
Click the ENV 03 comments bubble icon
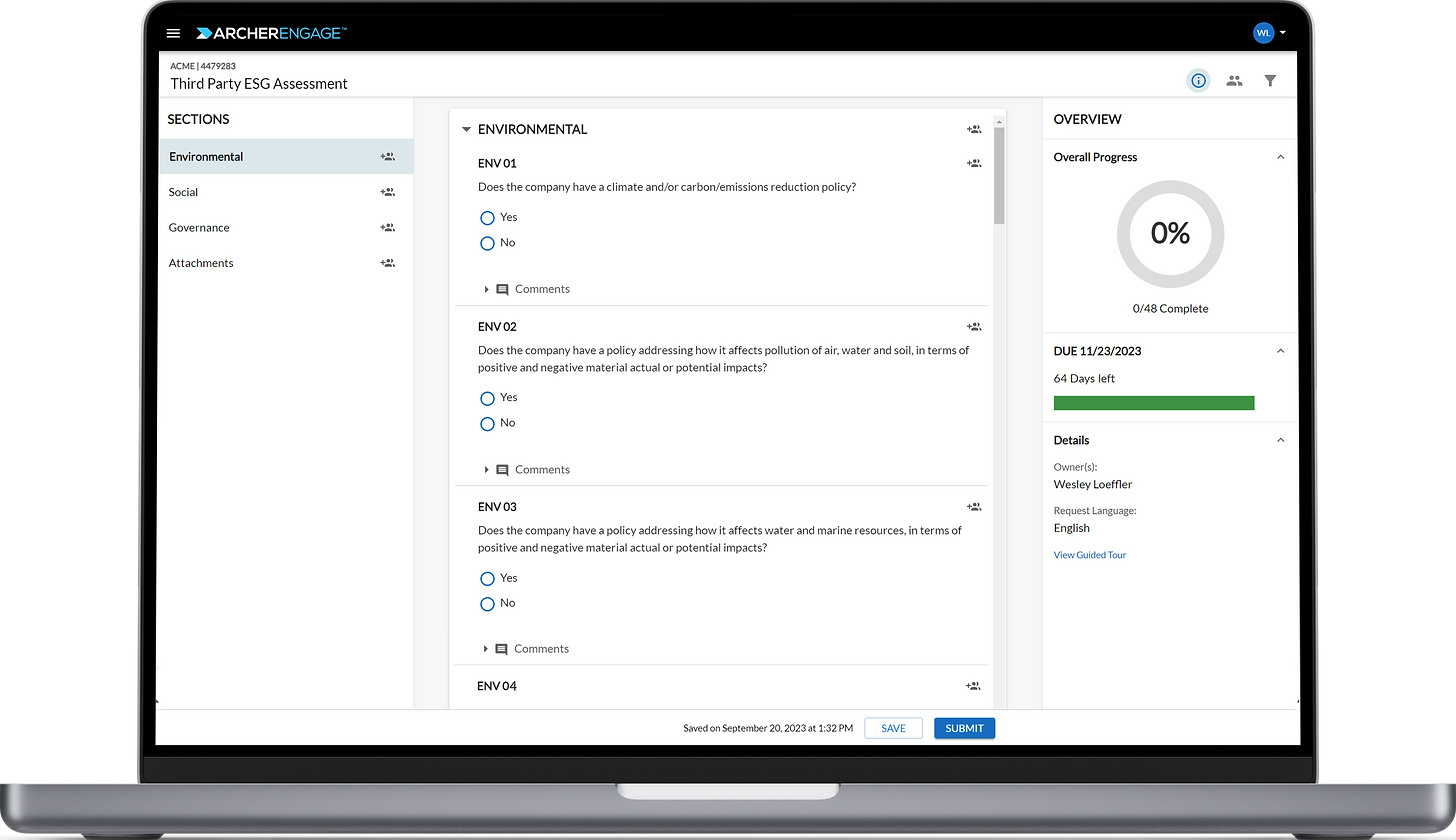(x=502, y=649)
